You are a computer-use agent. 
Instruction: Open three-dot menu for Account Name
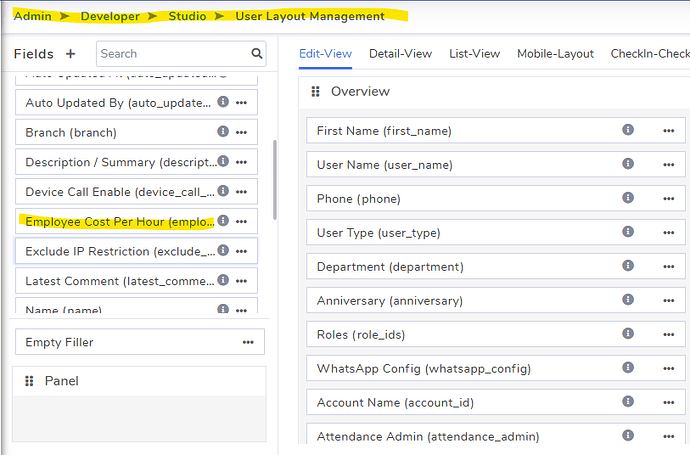(668, 402)
